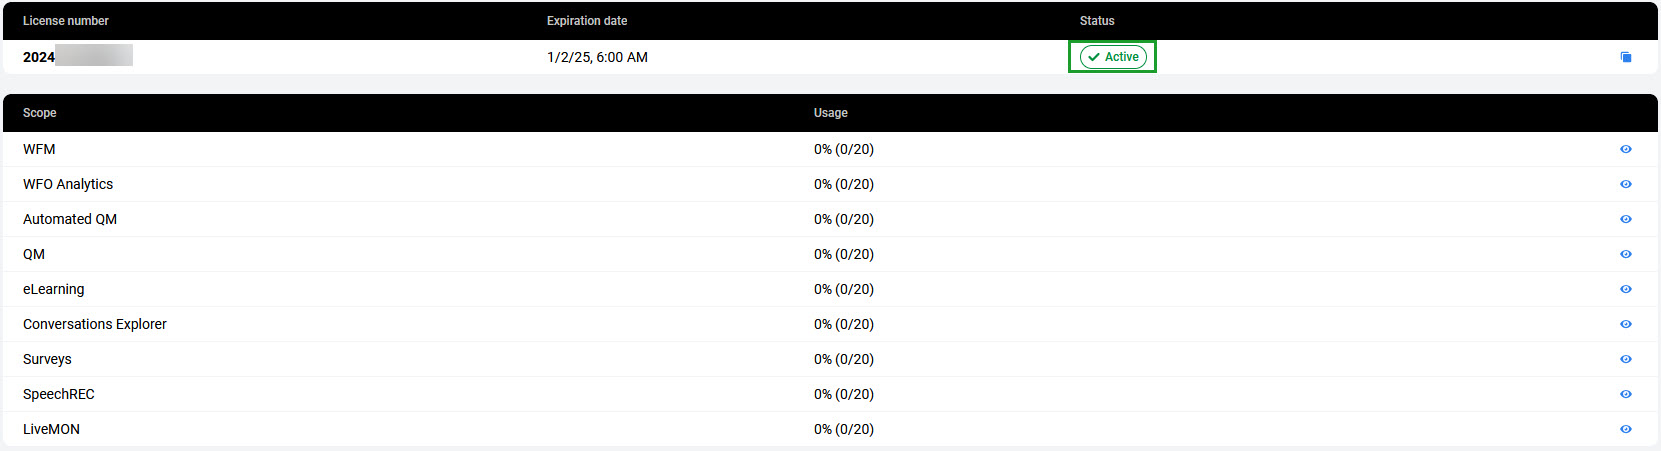
Task: Copy the license number icon
Action: click(1626, 57)
